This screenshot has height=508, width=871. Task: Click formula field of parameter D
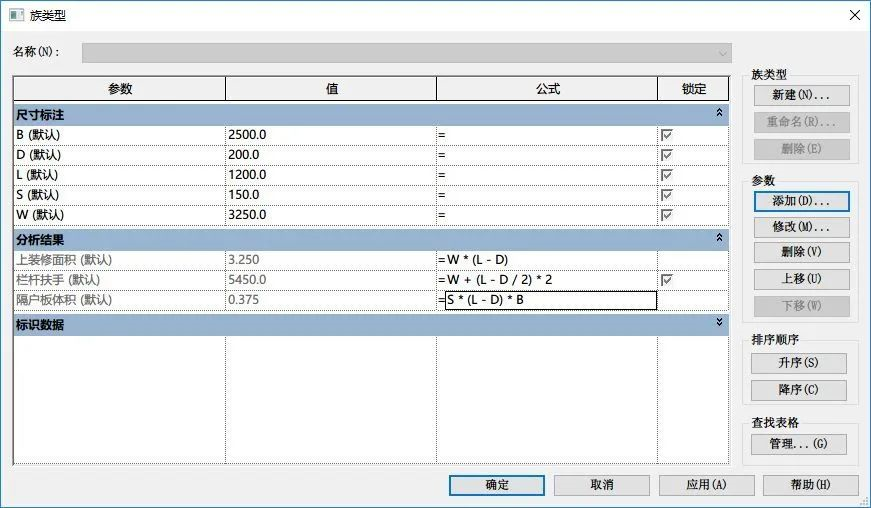click(x=547, y=155)
